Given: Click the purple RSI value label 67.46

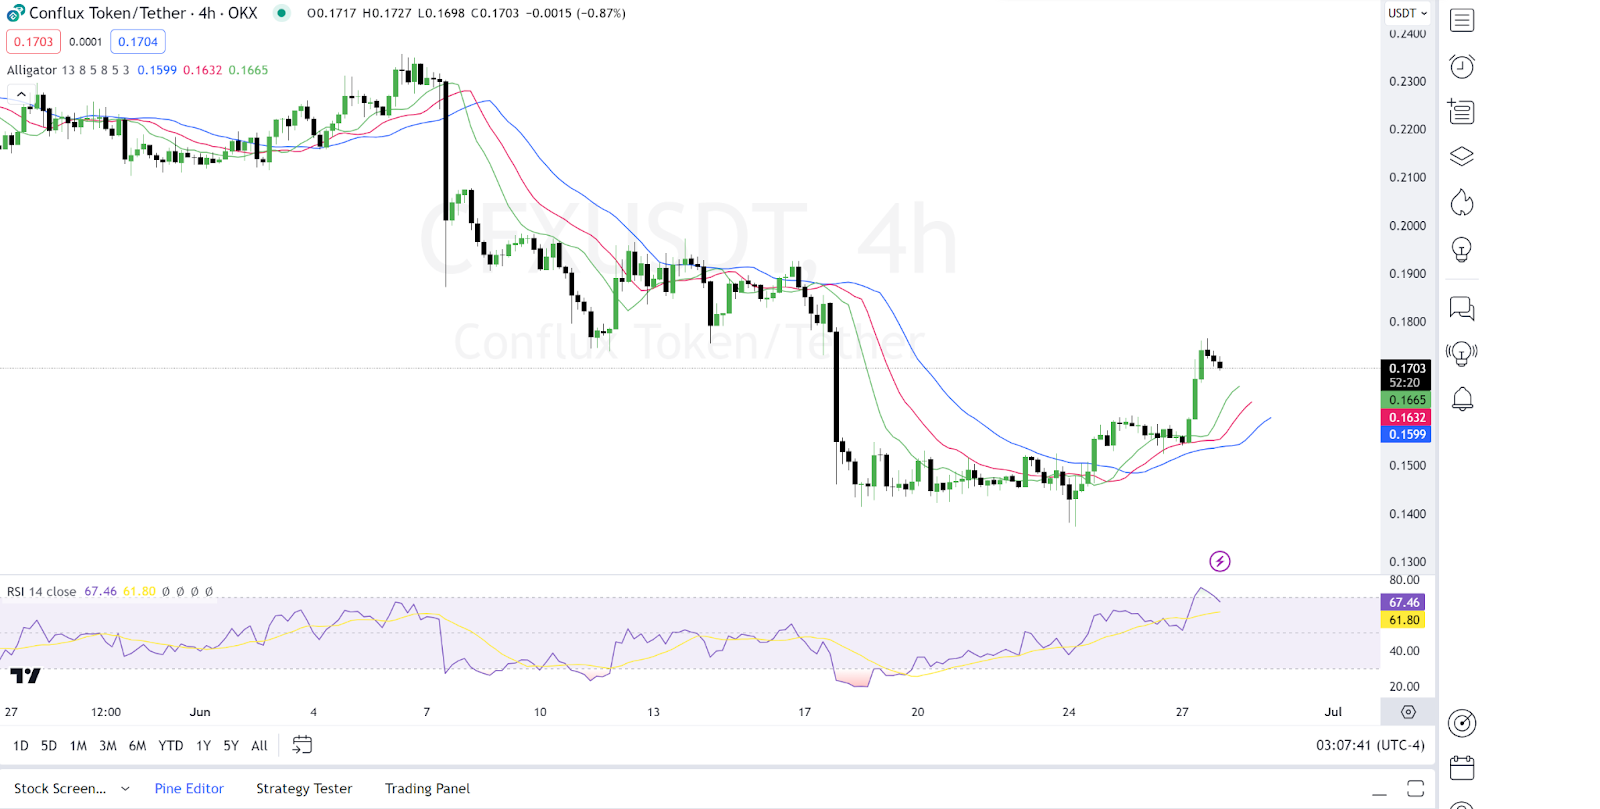Looking at the screenshot, I should click(x=1403, y=602).
